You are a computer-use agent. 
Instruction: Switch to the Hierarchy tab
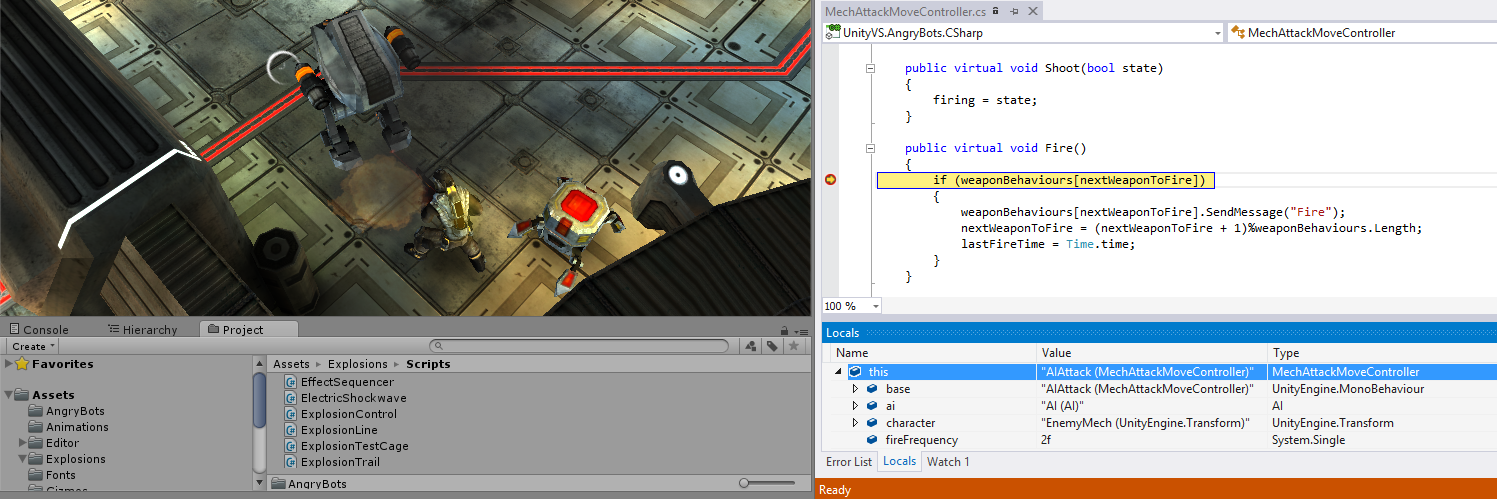(142, 330)
